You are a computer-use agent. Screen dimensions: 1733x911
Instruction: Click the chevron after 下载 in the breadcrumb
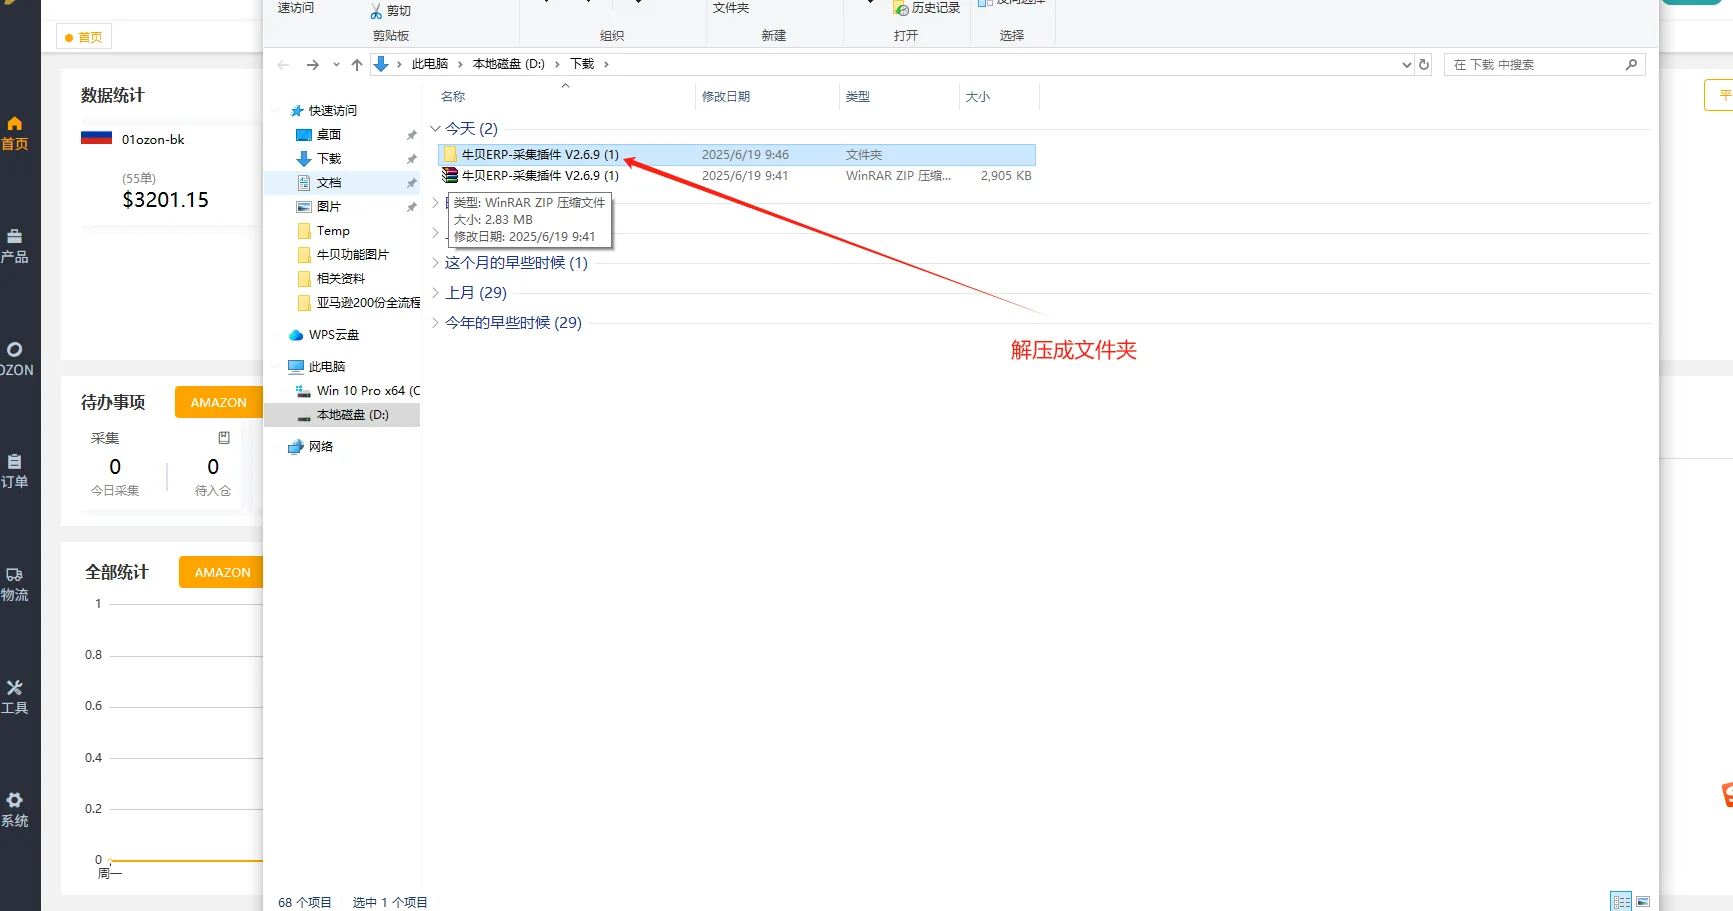coord(606,64)
